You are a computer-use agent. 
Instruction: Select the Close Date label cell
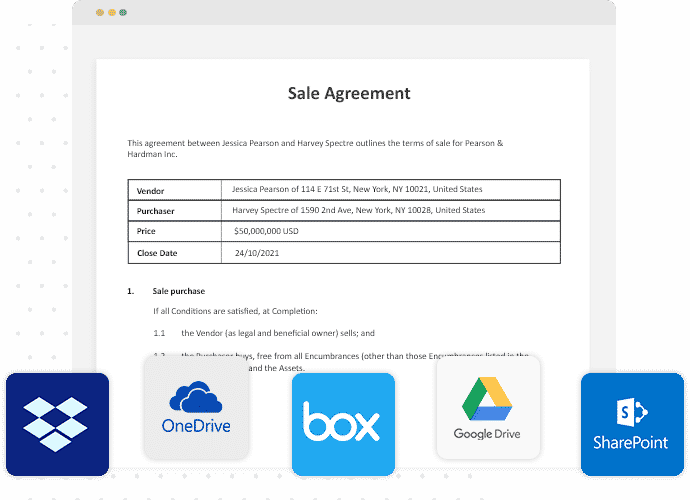175,253
